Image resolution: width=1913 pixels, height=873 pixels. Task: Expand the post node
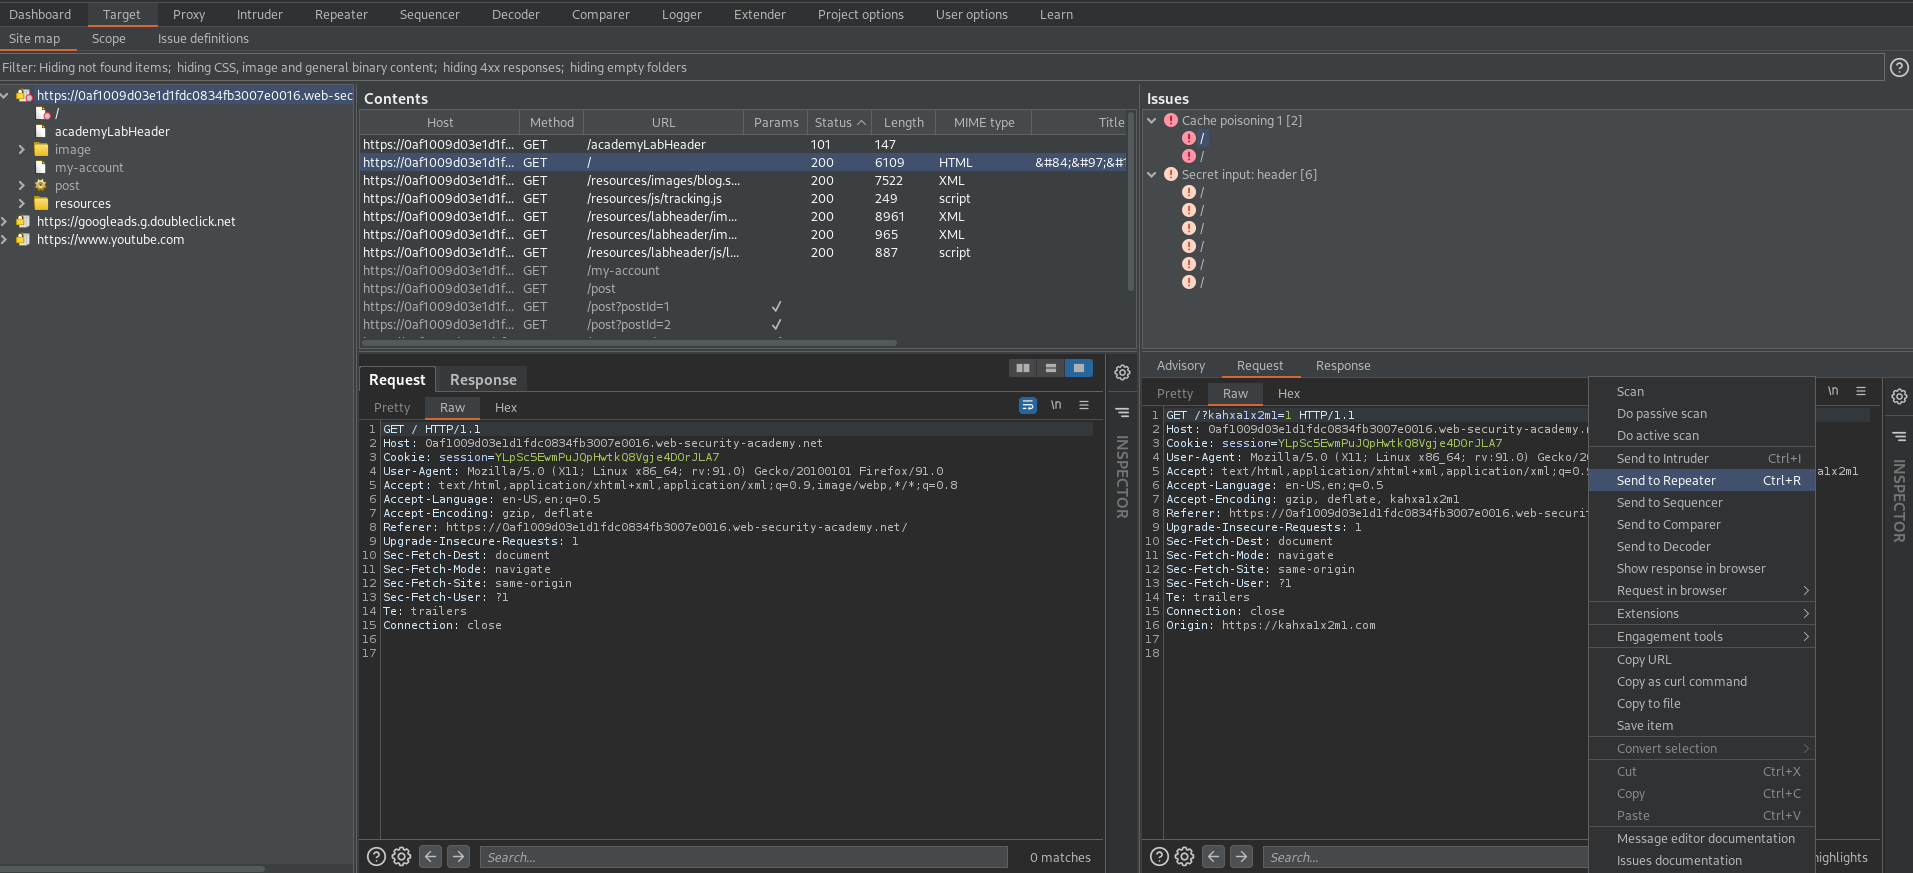coord(22,185)
